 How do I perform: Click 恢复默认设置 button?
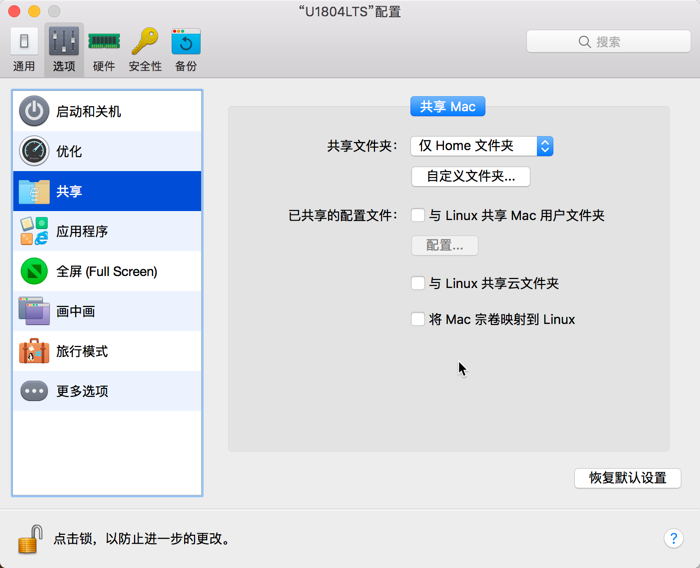pos(628,478)
